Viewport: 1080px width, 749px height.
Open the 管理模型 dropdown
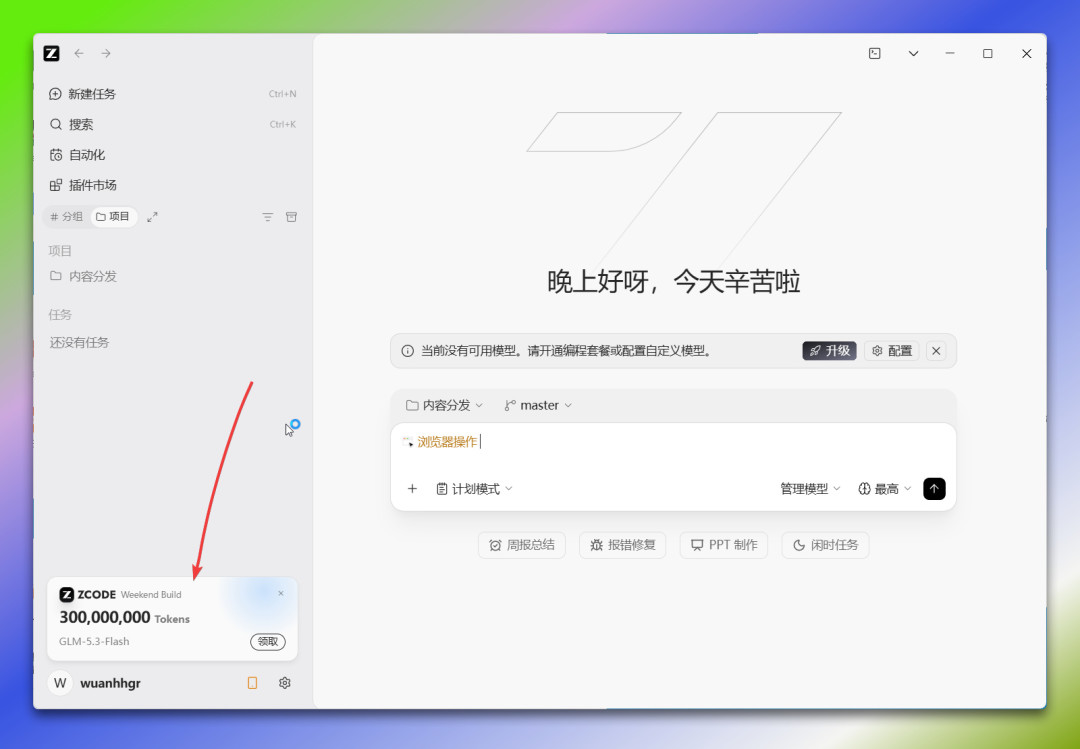(810, 489)
